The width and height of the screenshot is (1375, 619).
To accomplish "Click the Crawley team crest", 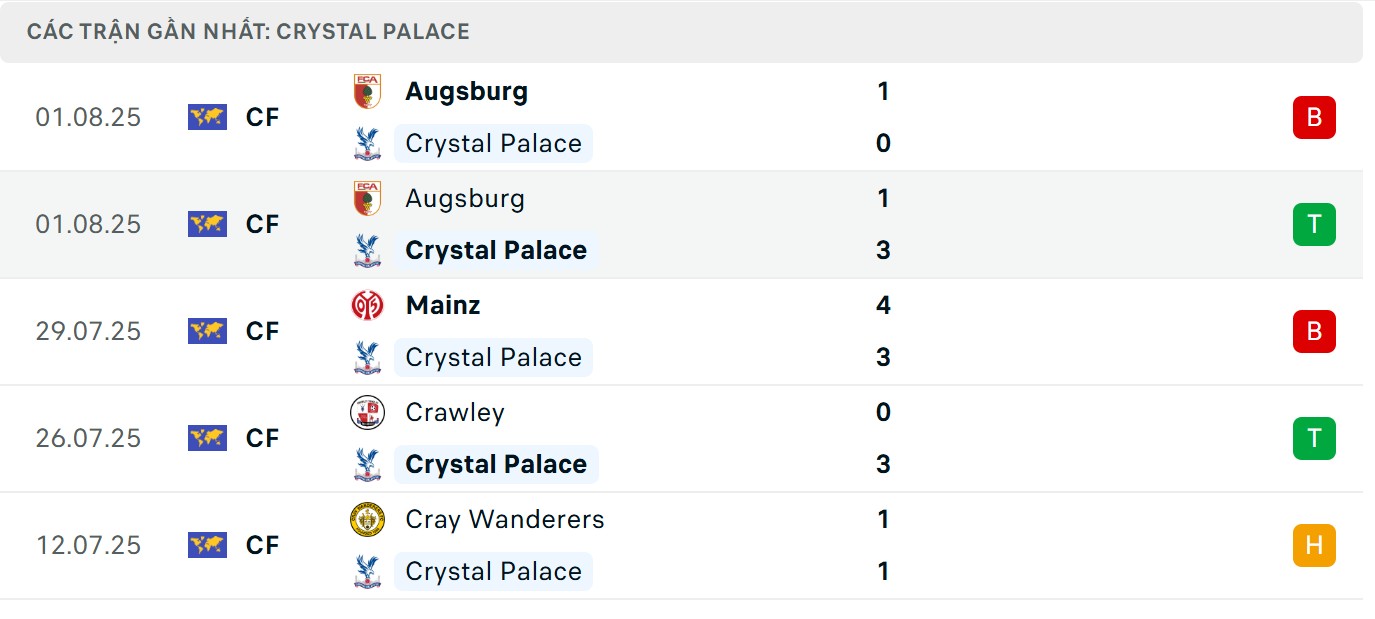I will [x=367, y=413].
